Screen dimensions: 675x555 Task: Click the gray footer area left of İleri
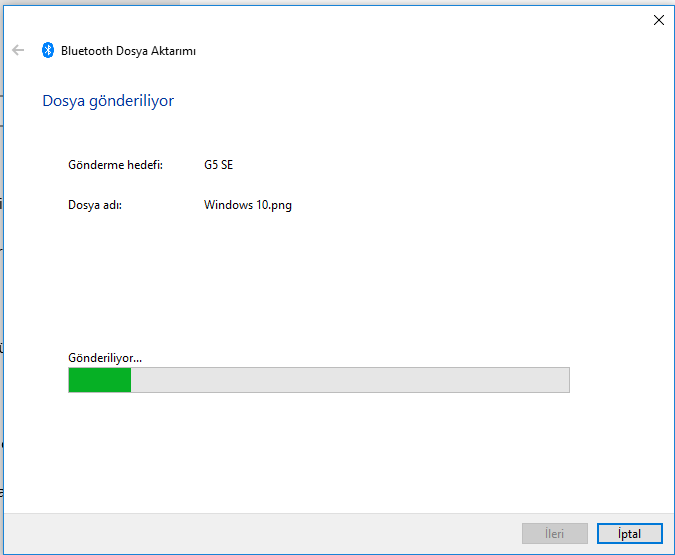tap(260, 534)
